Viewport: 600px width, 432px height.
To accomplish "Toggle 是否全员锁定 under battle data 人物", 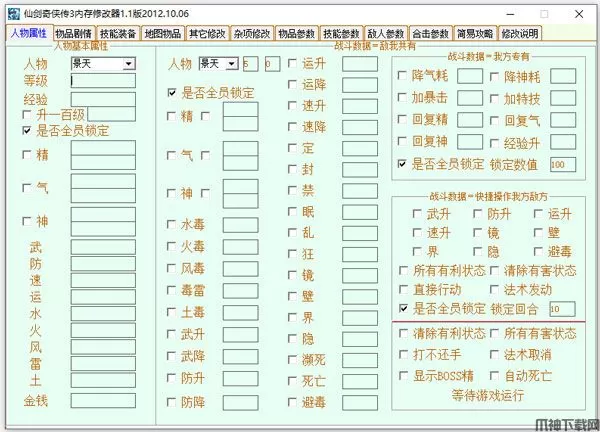I will tap(172, 93).
